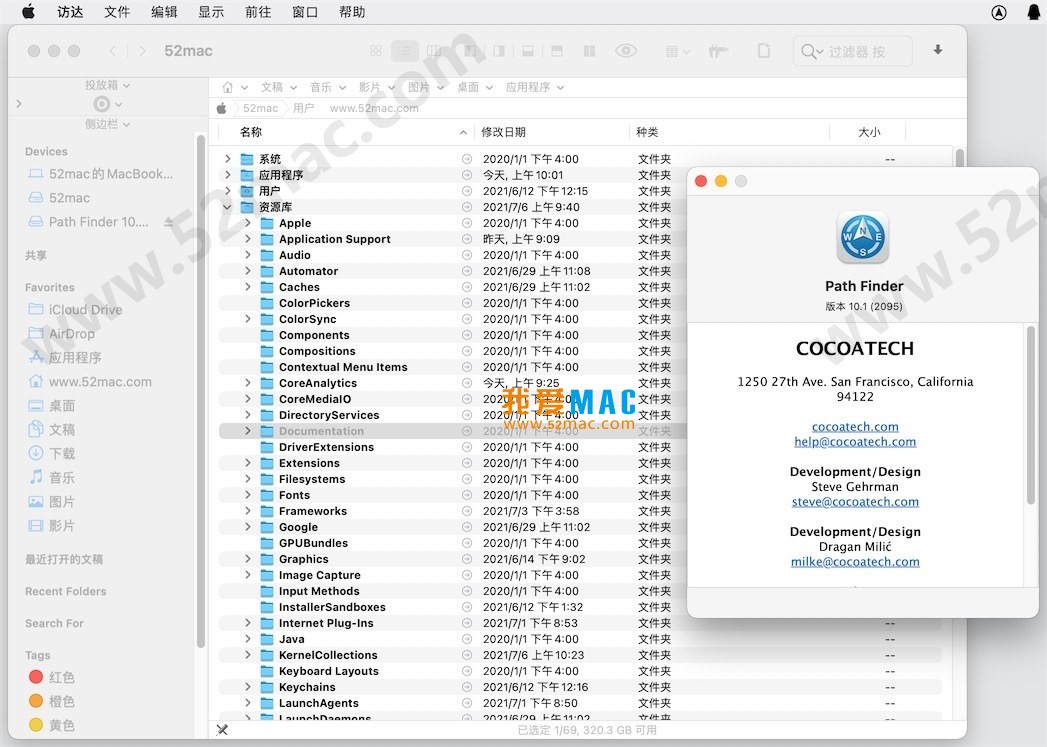
Task: Click steve@cocoatech.com email link
Action: [855, 501]
